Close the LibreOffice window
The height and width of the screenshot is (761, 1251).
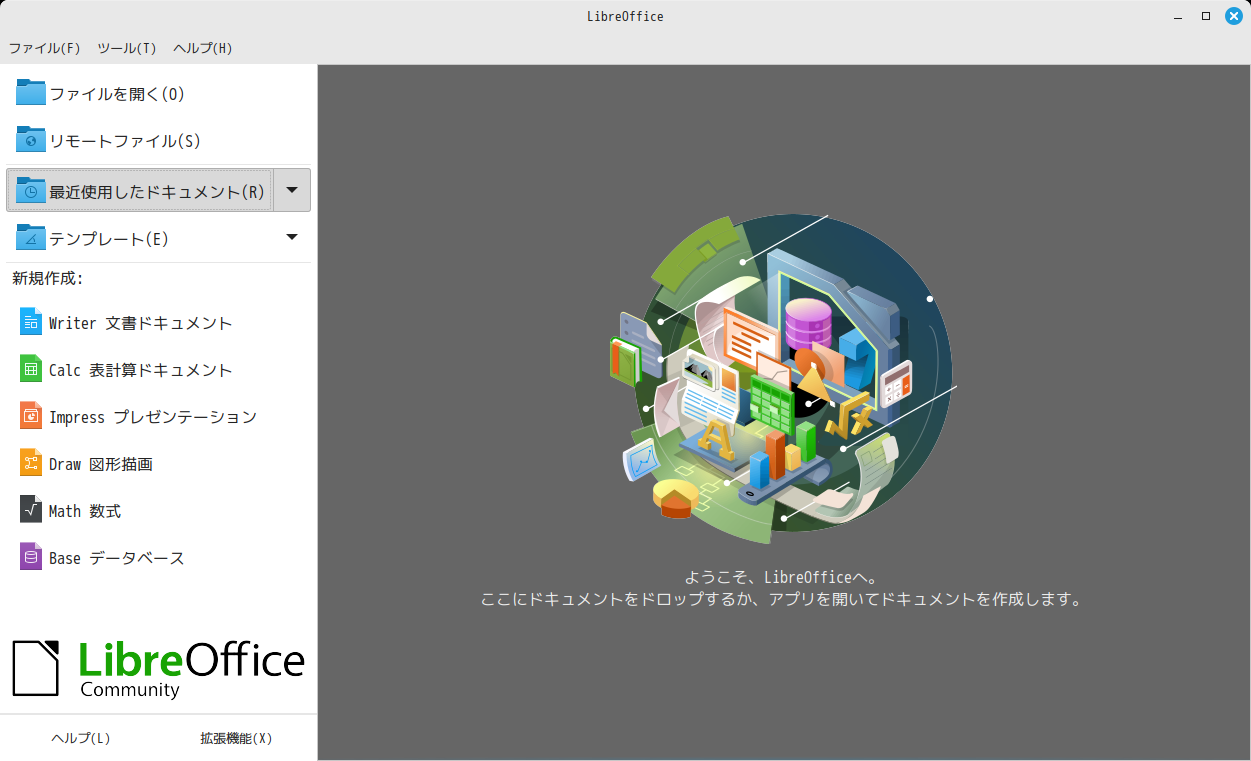[x=1233, y=16]
